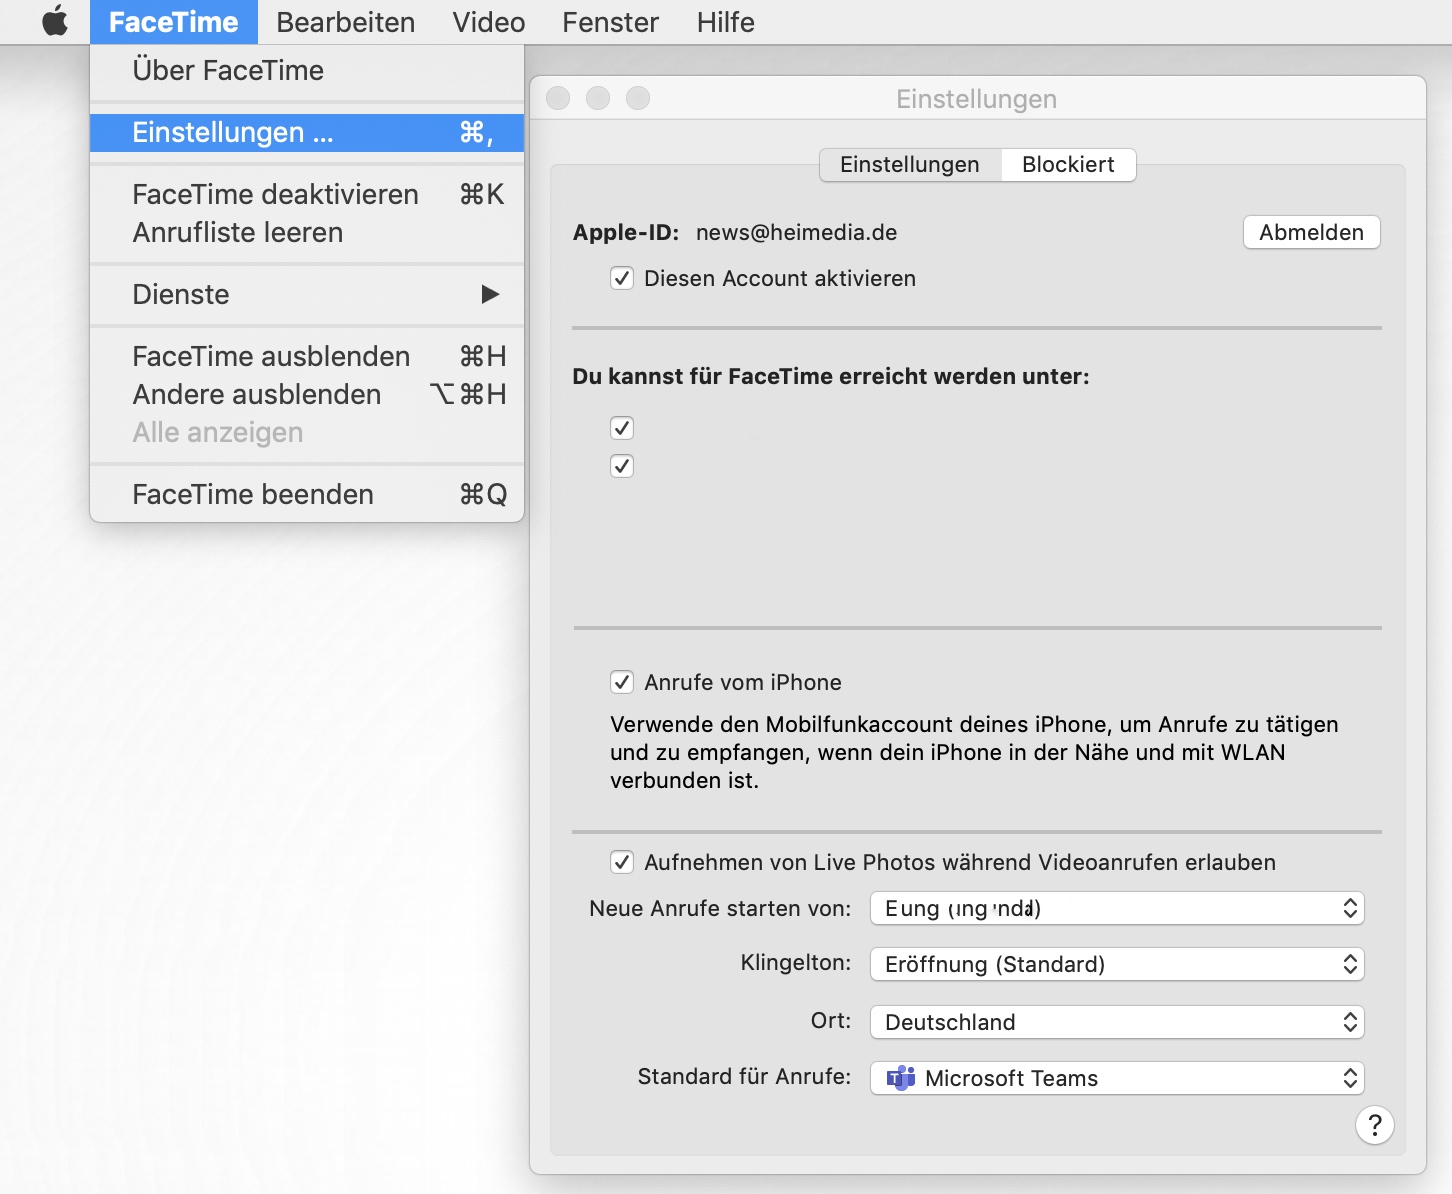Select FaceTime beenden menu entry
The width and height of the screenshot is (1452, 1194).
pos(307,494)
